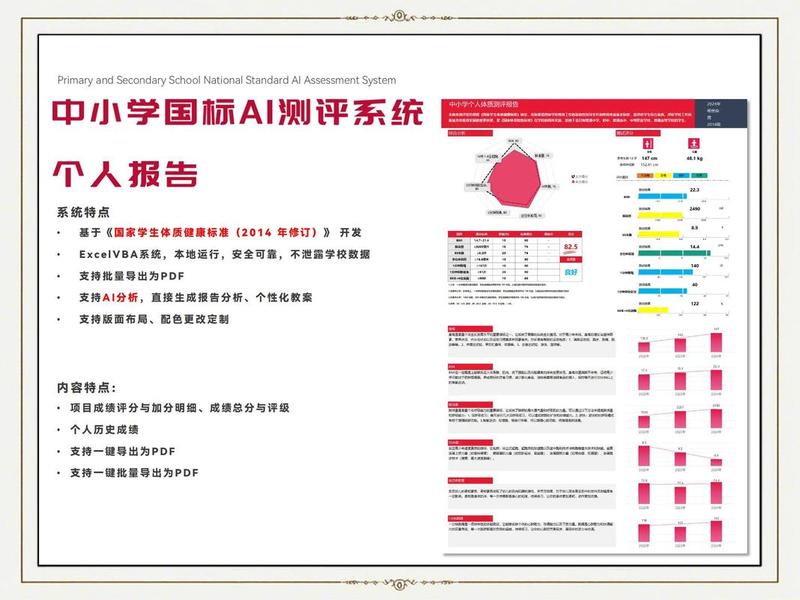The width and height of the screenshot is (800, 600).
Task: Click the radar chart in the report
Action: pos(514,176)
